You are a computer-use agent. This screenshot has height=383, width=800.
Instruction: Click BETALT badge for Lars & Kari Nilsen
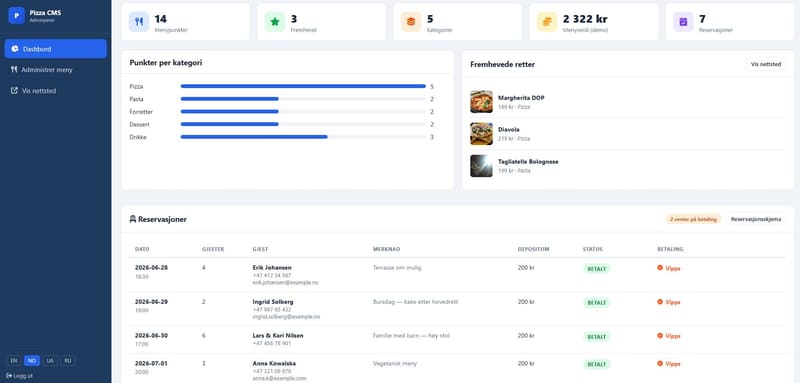tap(596, 337)
